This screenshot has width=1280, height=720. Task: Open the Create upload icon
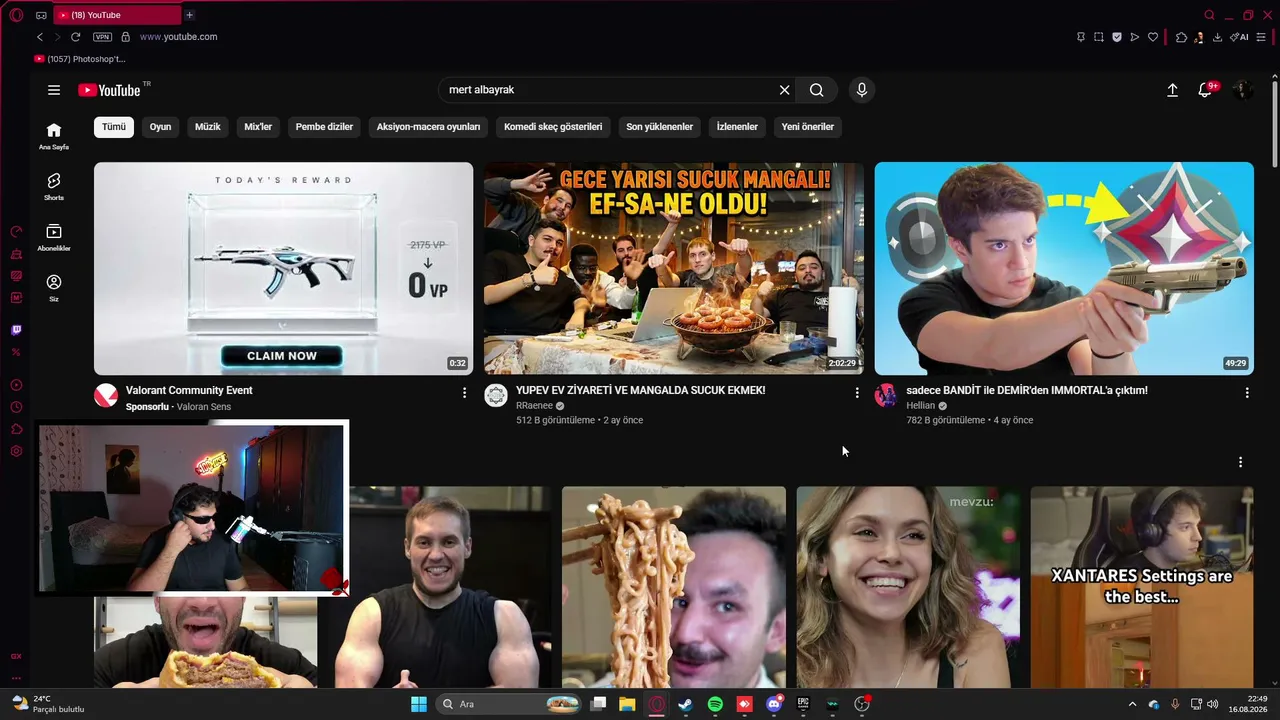[x=1173, y=90]
